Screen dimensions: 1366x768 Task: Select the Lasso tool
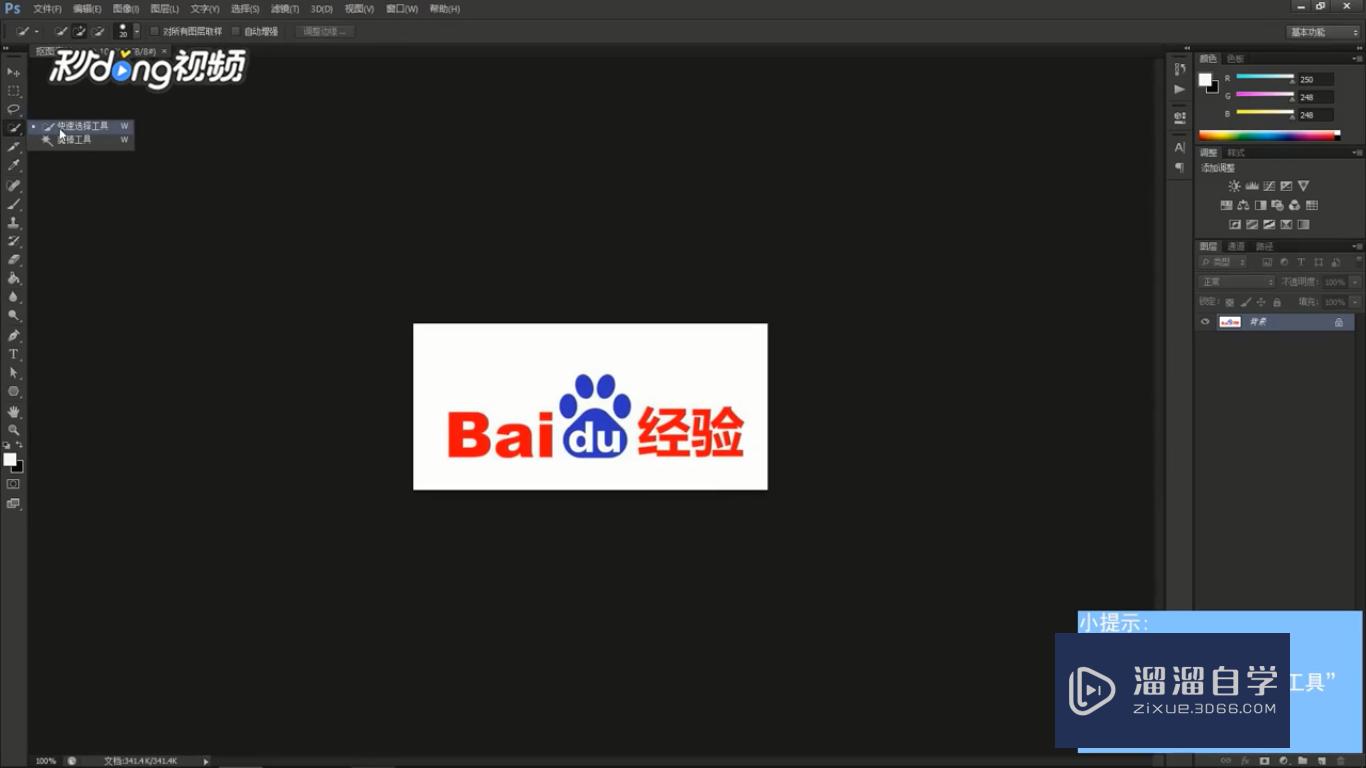point(13,109)
